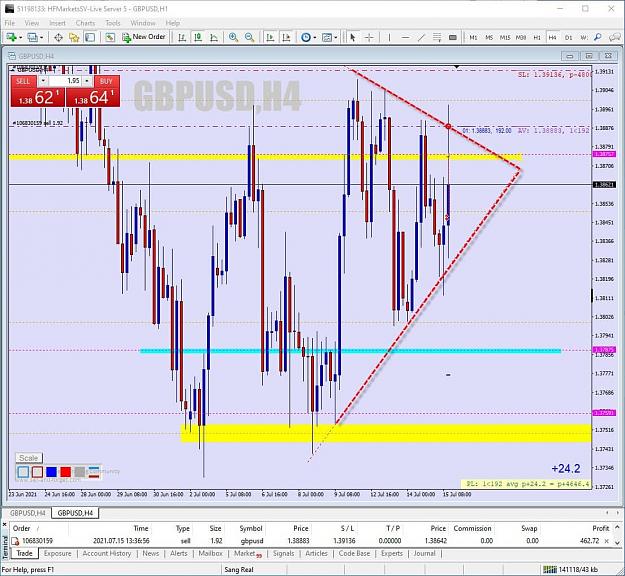Increase one-click lot volume arrow

click(87, 81)
